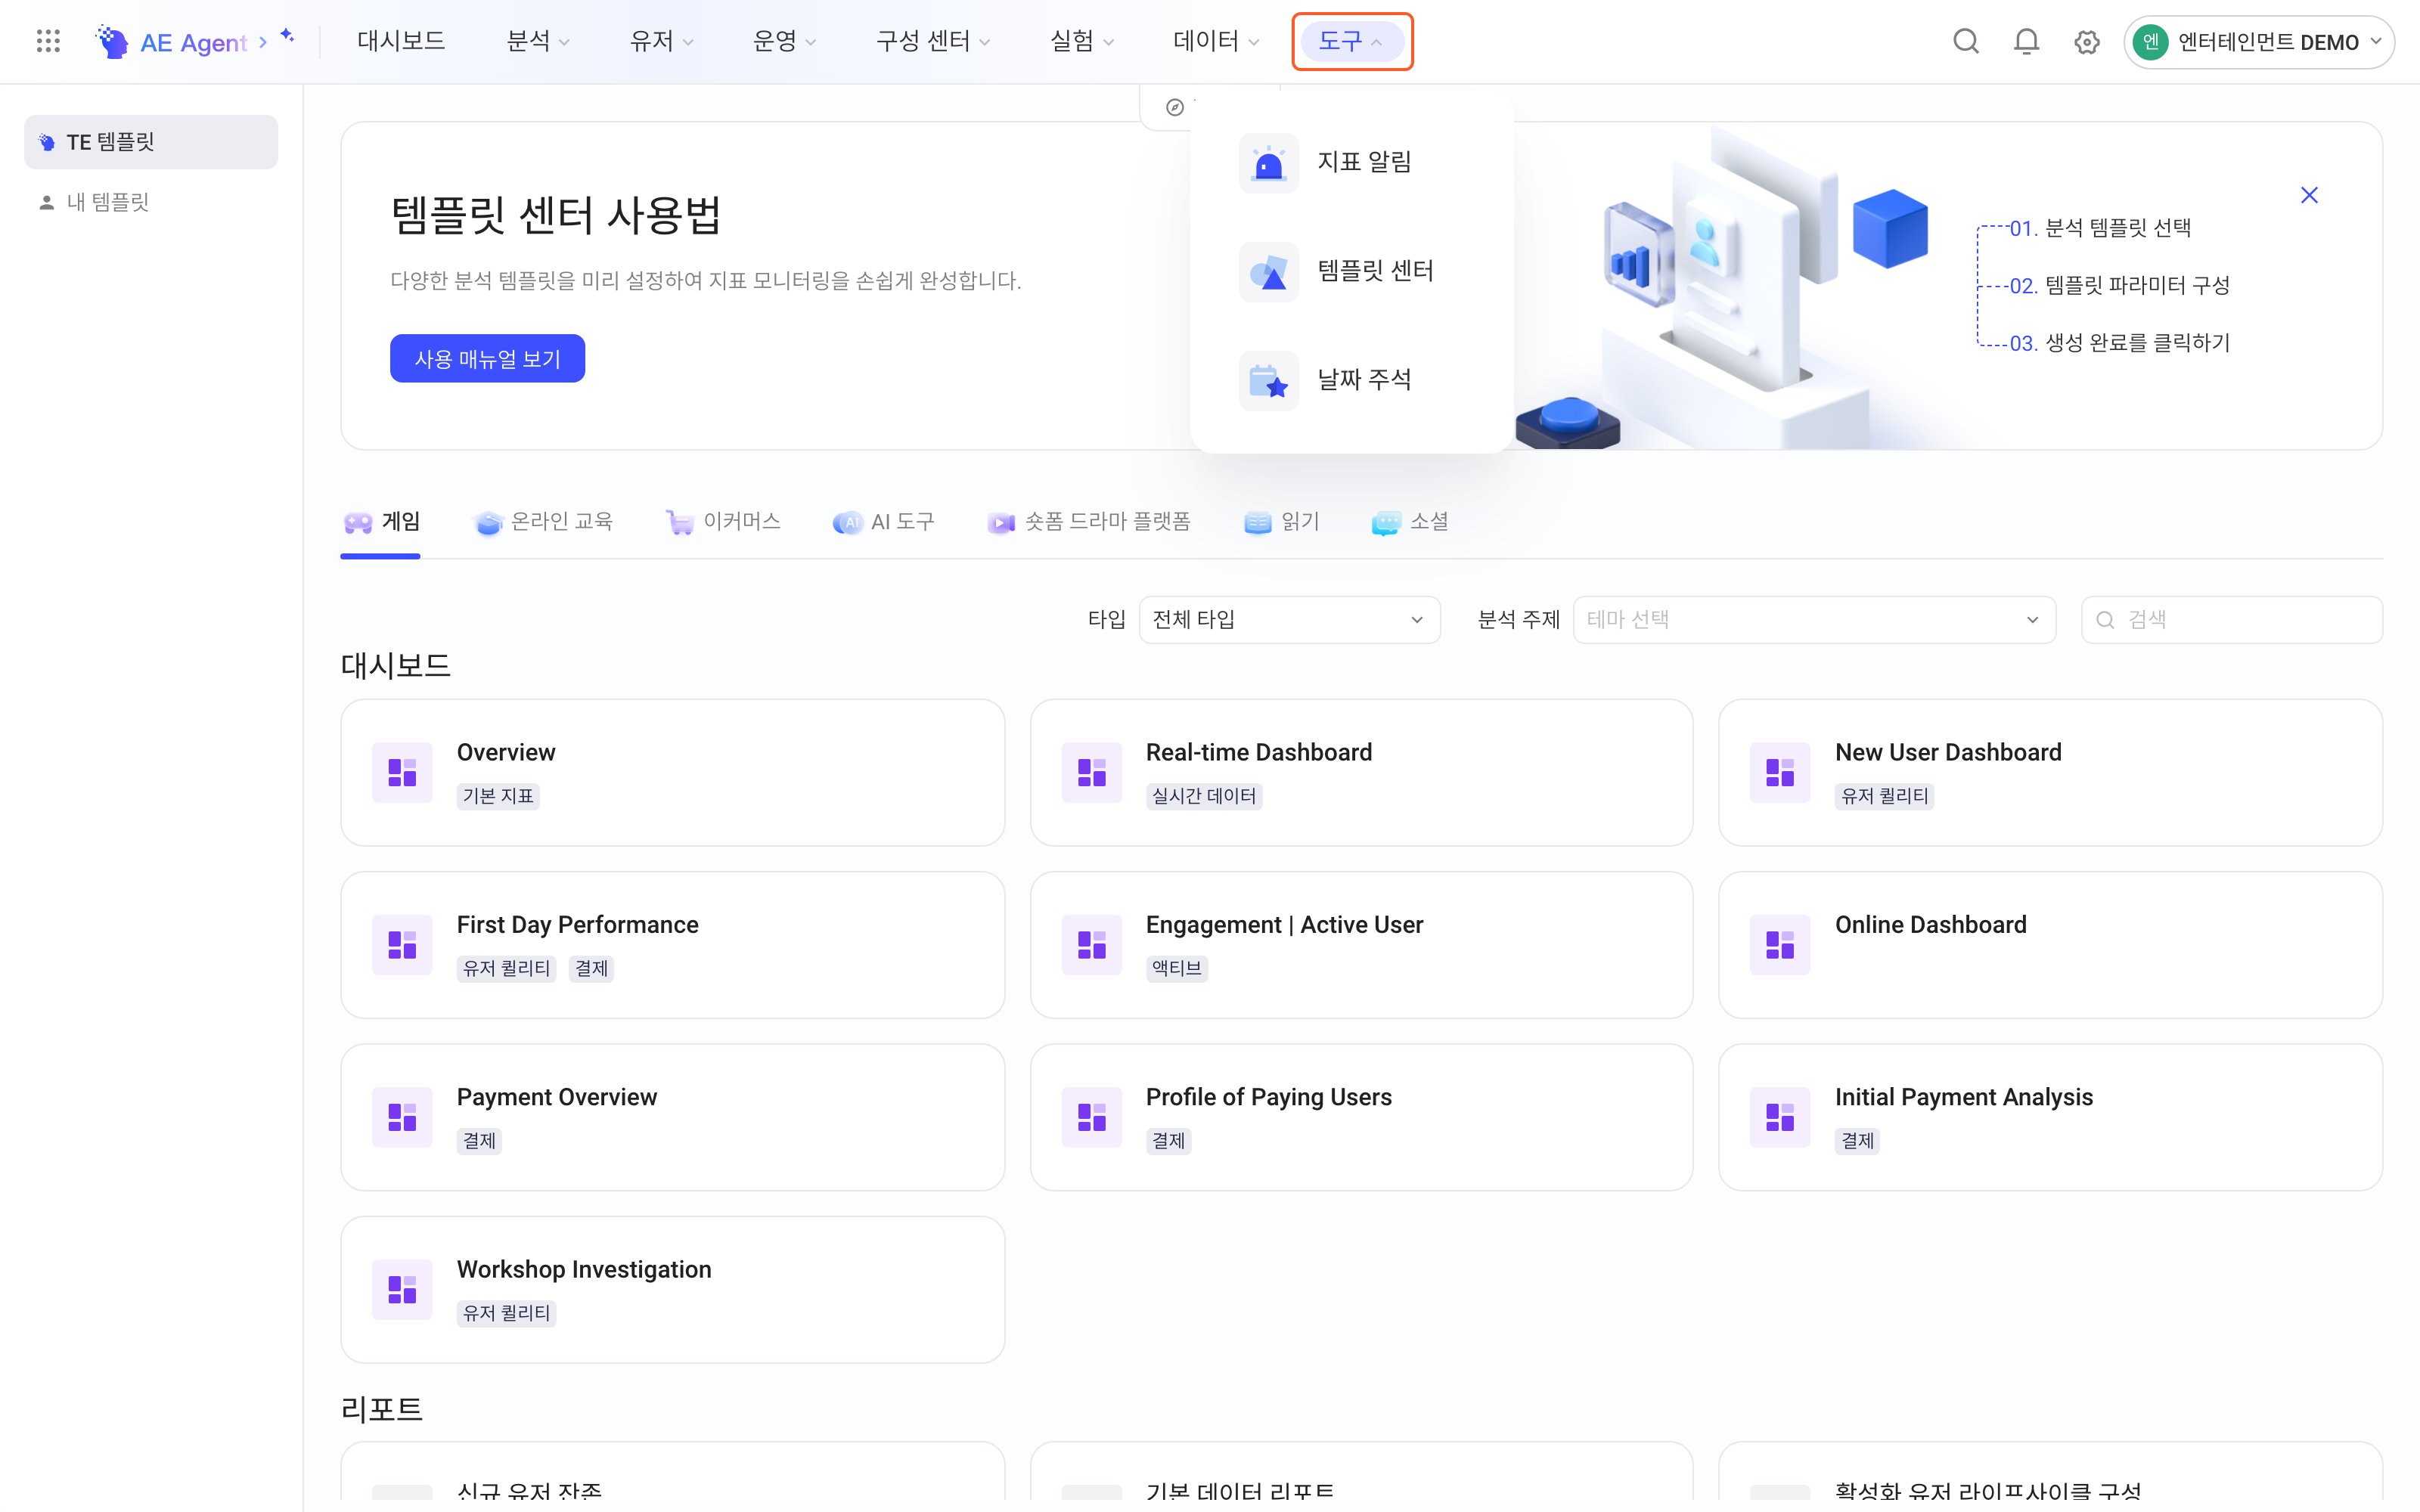Collapse the 도구 nav menu

pos(1351,41)
